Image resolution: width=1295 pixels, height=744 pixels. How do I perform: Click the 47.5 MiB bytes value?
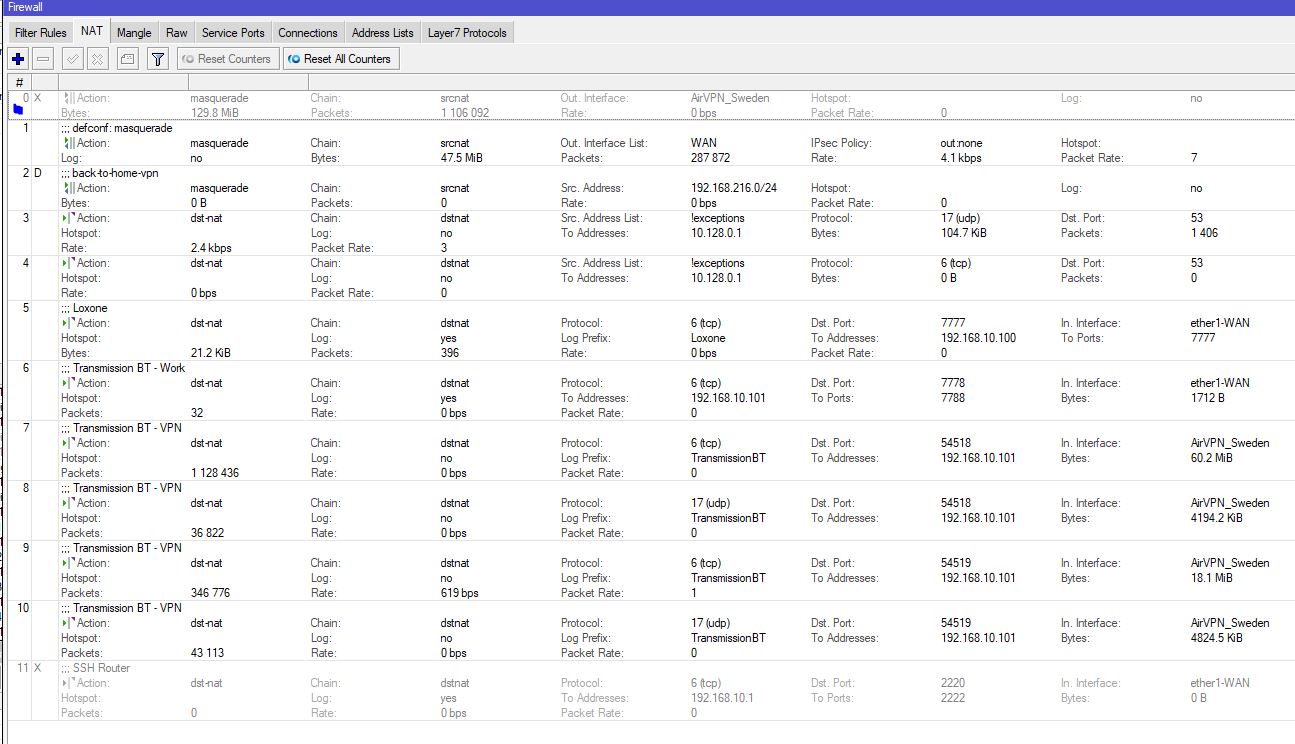tap(462, 158)
